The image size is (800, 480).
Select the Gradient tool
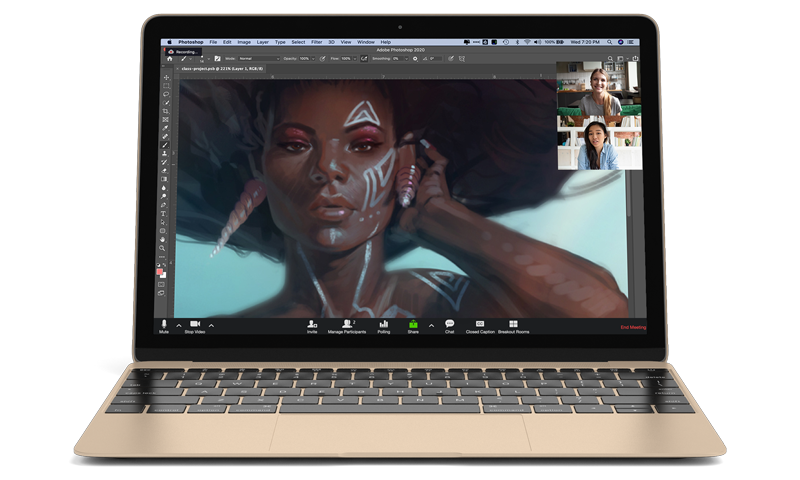165,179
